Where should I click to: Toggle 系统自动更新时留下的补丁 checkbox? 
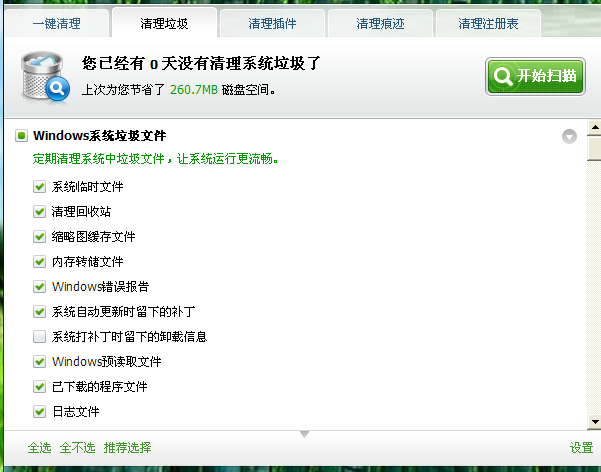(39, 311)
